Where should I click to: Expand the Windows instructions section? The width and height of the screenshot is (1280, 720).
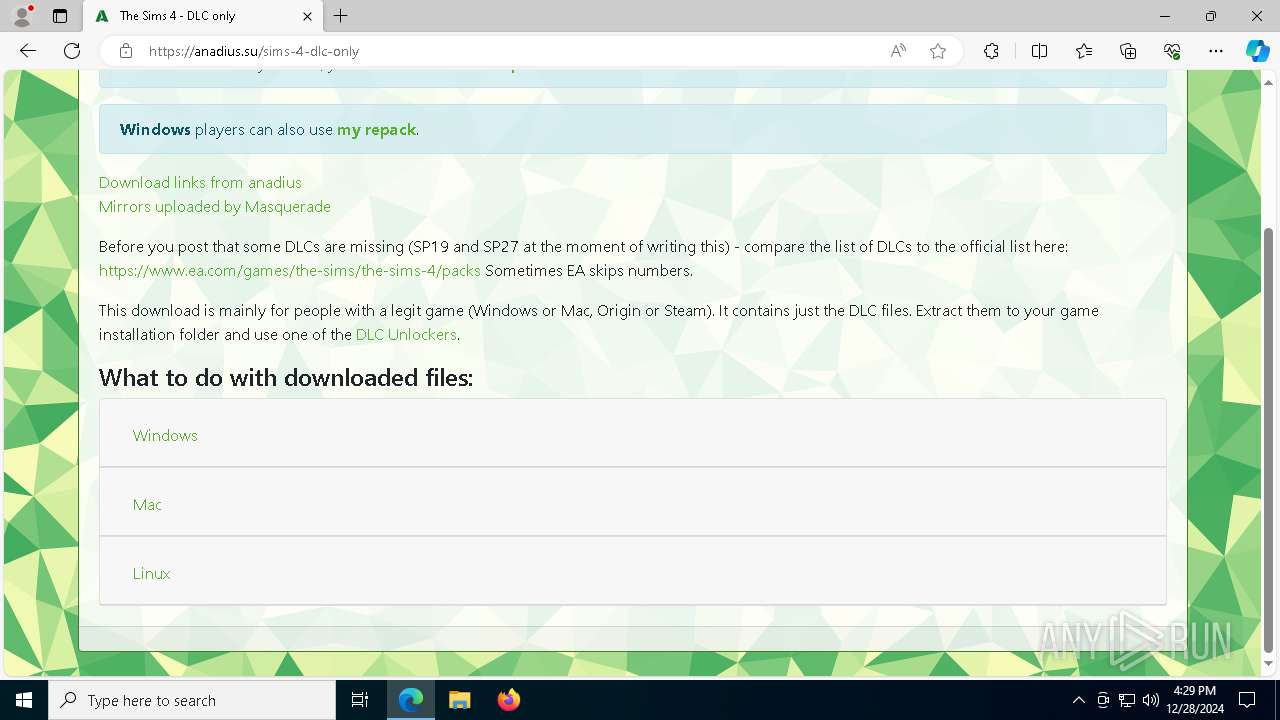[x=633, y=435]
